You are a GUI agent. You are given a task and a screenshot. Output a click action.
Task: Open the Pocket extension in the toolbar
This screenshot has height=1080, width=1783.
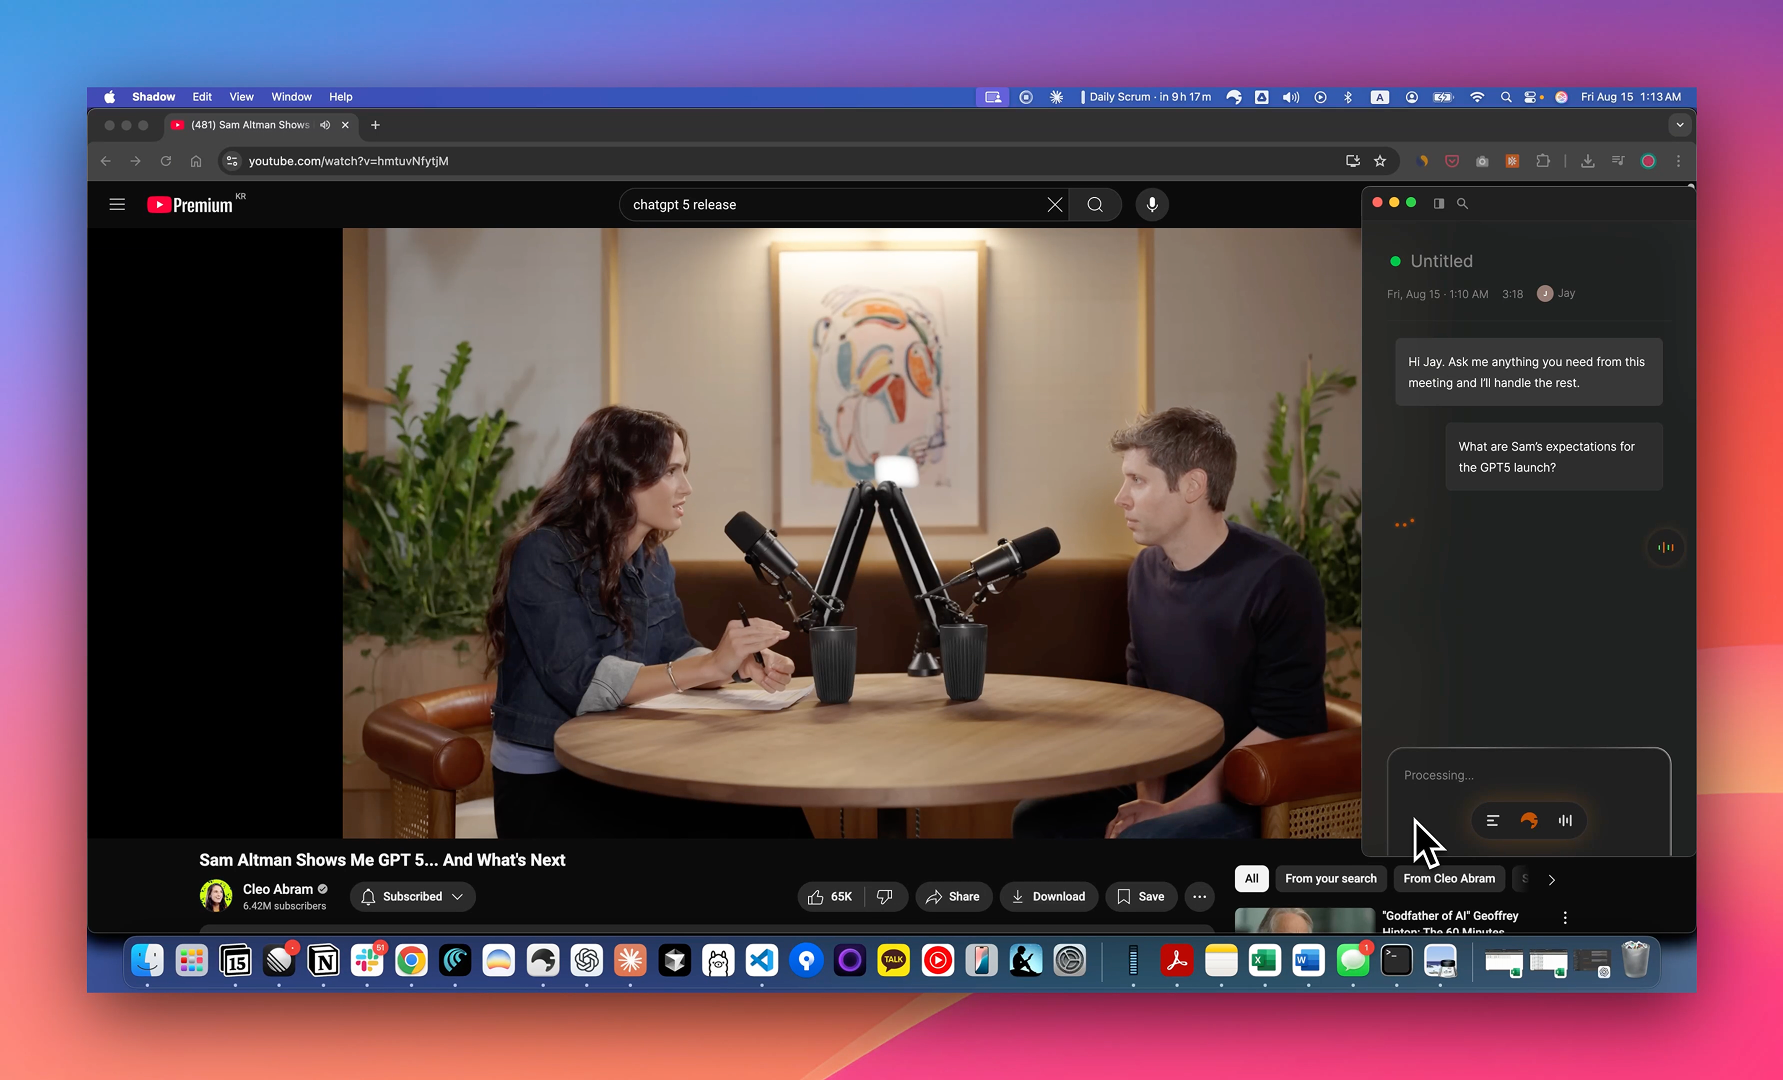[x=1452, y=161]
